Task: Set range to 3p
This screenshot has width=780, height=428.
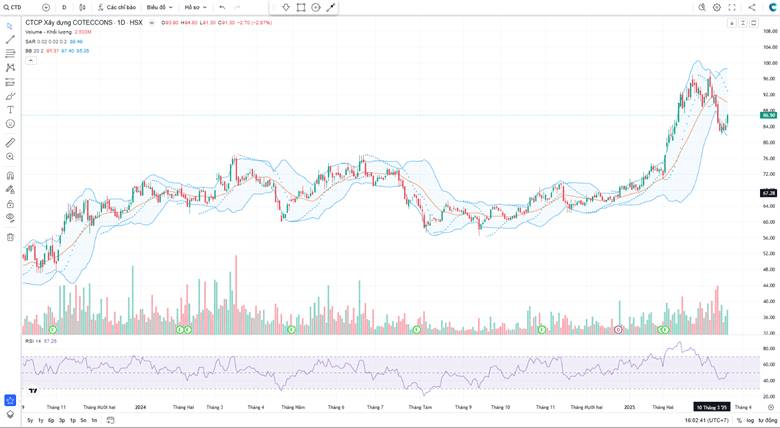Action: pos(62,421)
